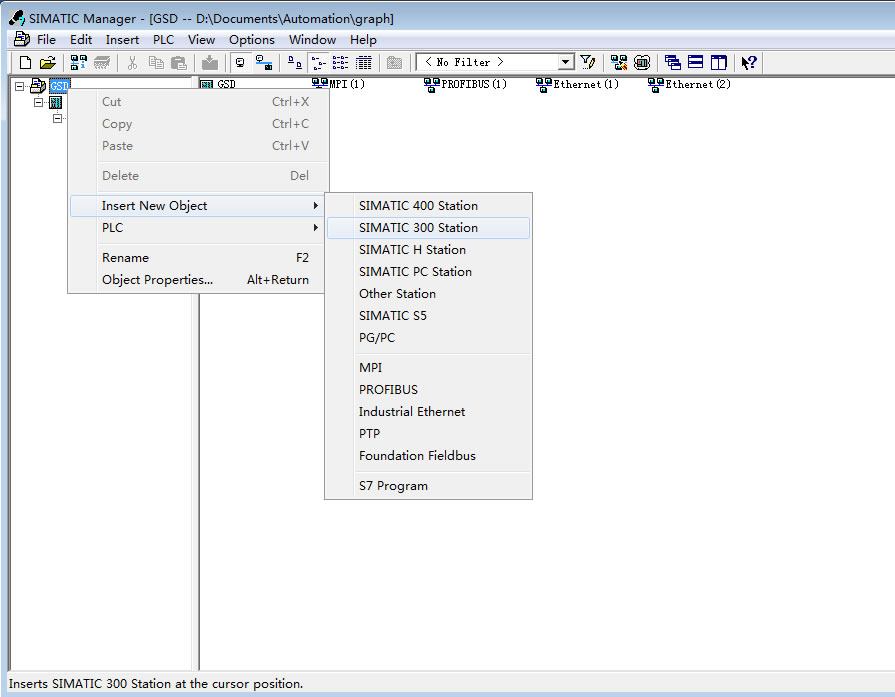Image resolution: width=895 pixels, height=697 pixels.
Task: Open the PLC menu in menu bar
Action: pyautogui.click(x=163, y=39)
